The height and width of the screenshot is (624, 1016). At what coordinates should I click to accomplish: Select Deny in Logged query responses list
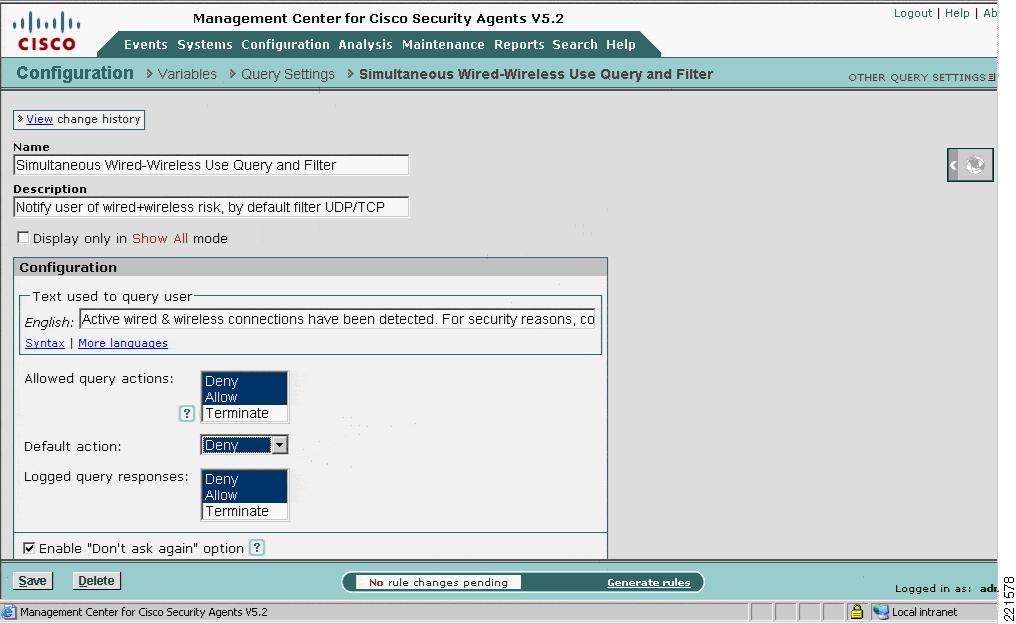244,479
